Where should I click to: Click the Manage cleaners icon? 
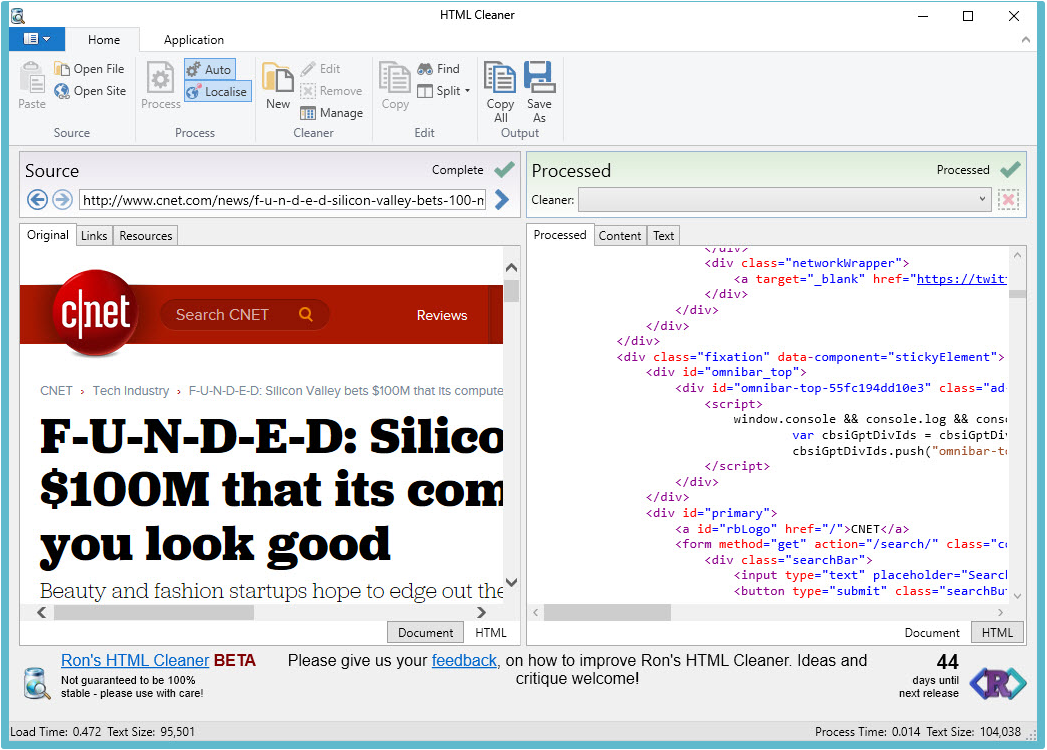click(308, 113)
